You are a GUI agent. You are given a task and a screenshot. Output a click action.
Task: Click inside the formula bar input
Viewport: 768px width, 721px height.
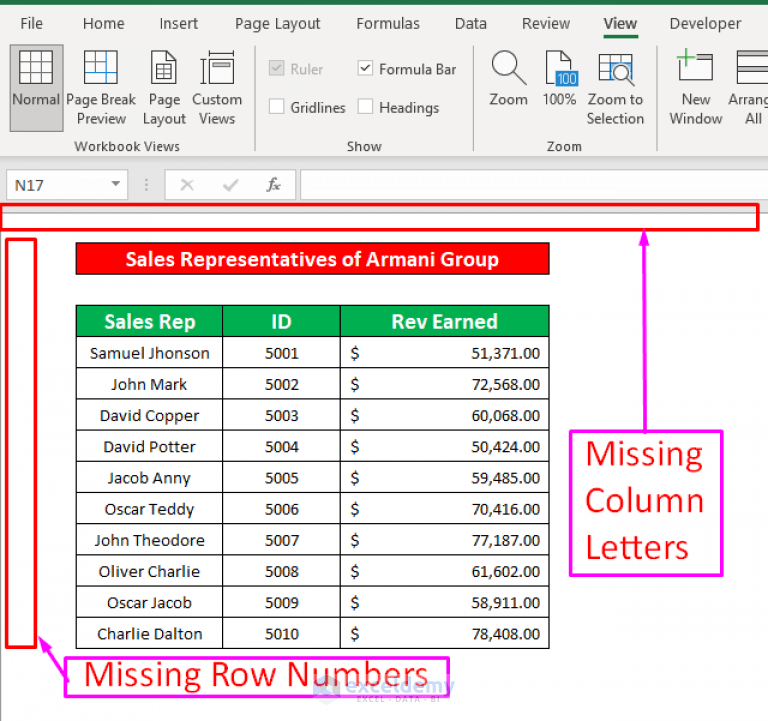click(x=534, y=185)
